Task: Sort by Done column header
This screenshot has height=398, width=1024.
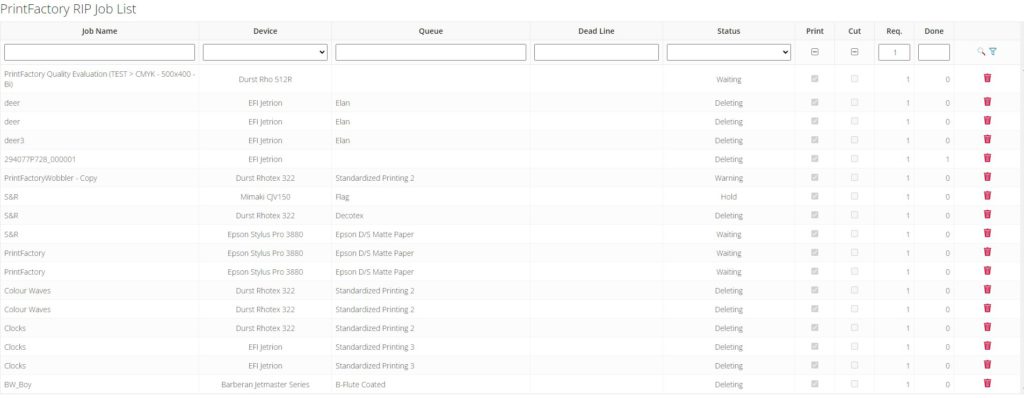Action: click(x=934, y=31)
